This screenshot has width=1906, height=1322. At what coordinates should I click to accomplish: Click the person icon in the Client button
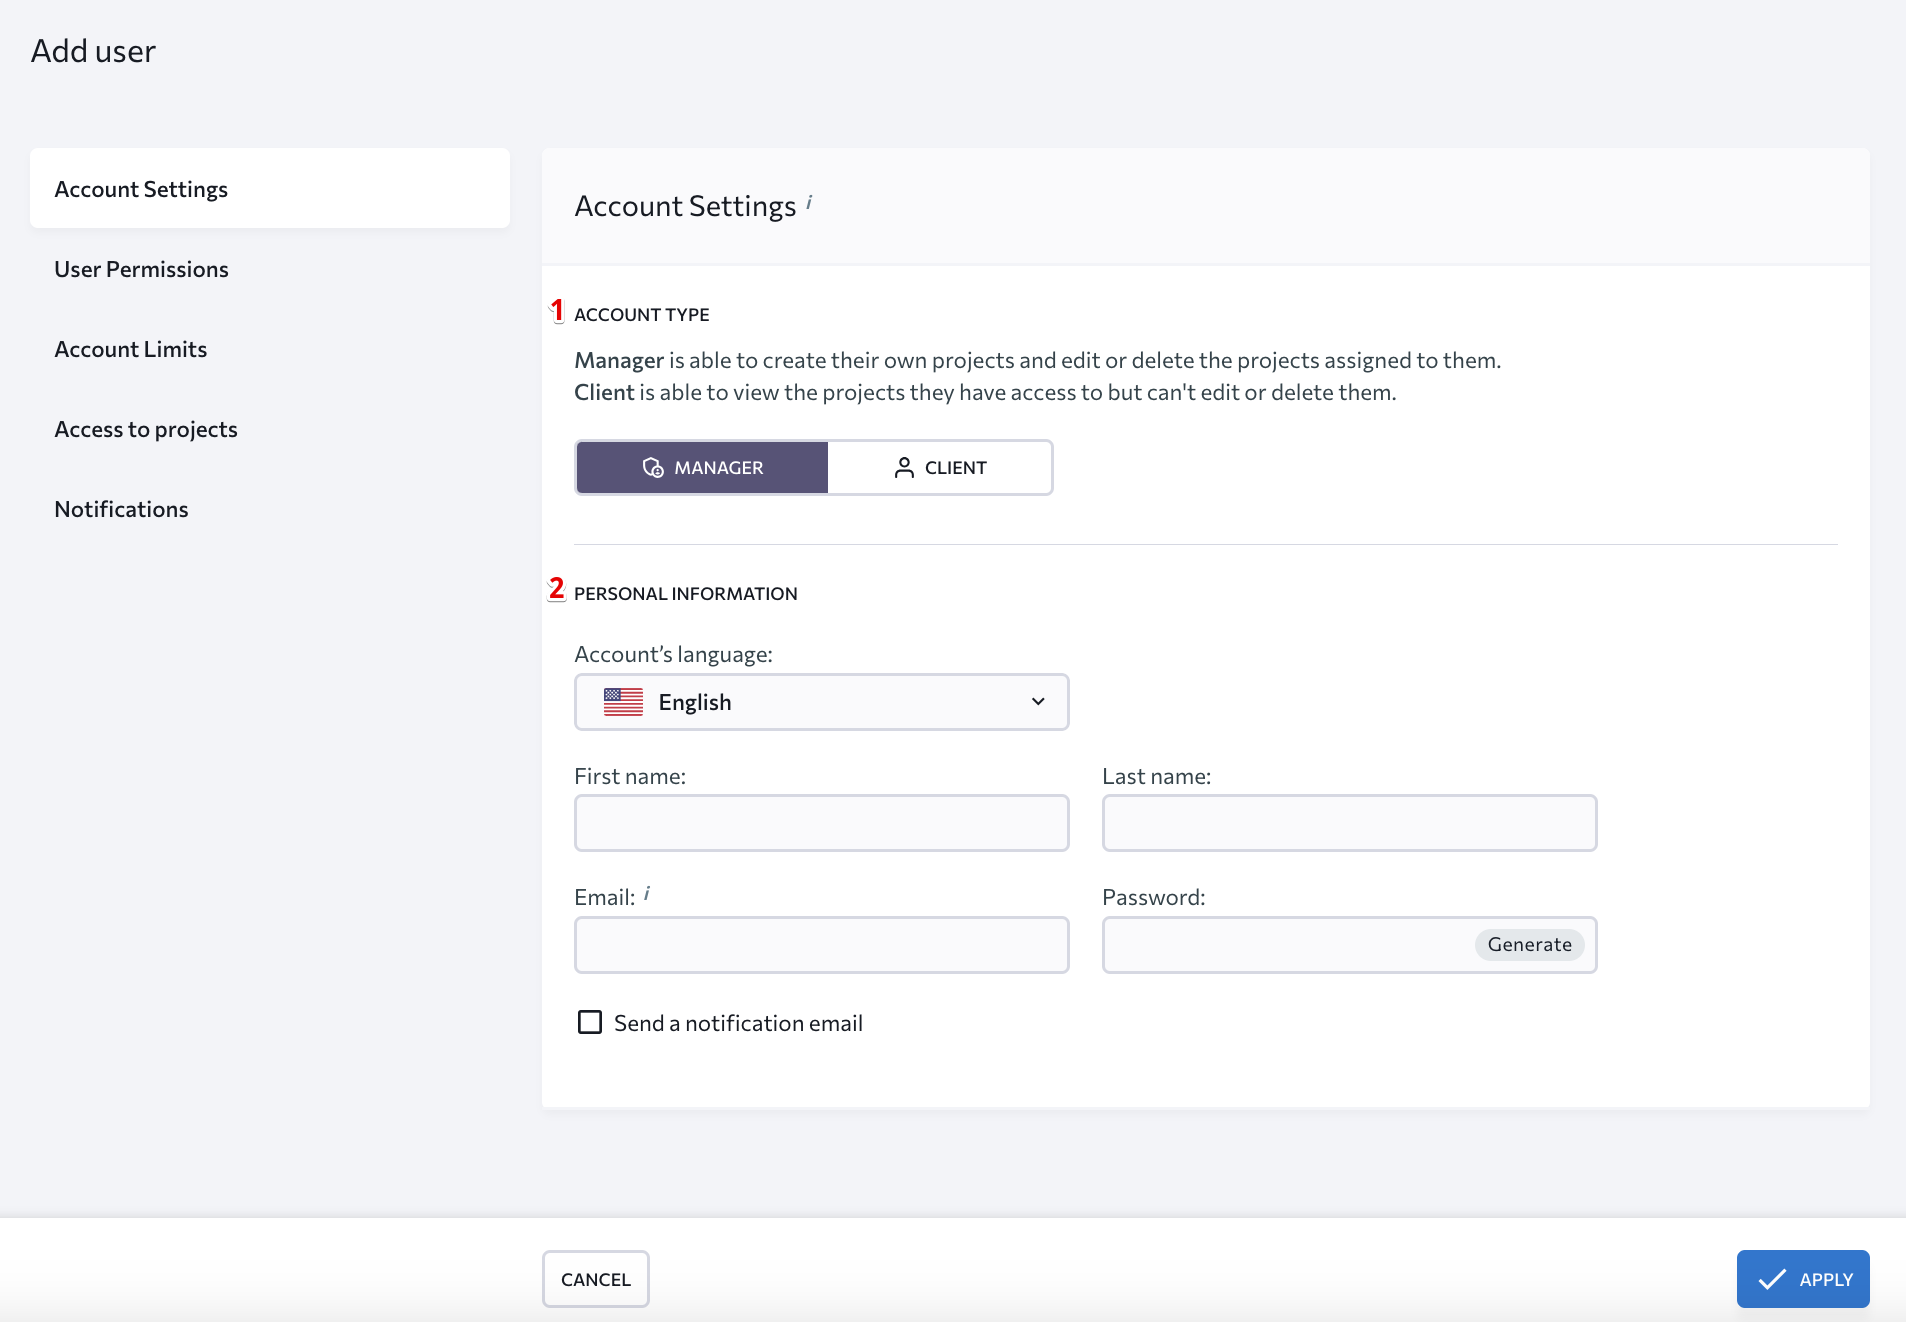tap(904, 468)
